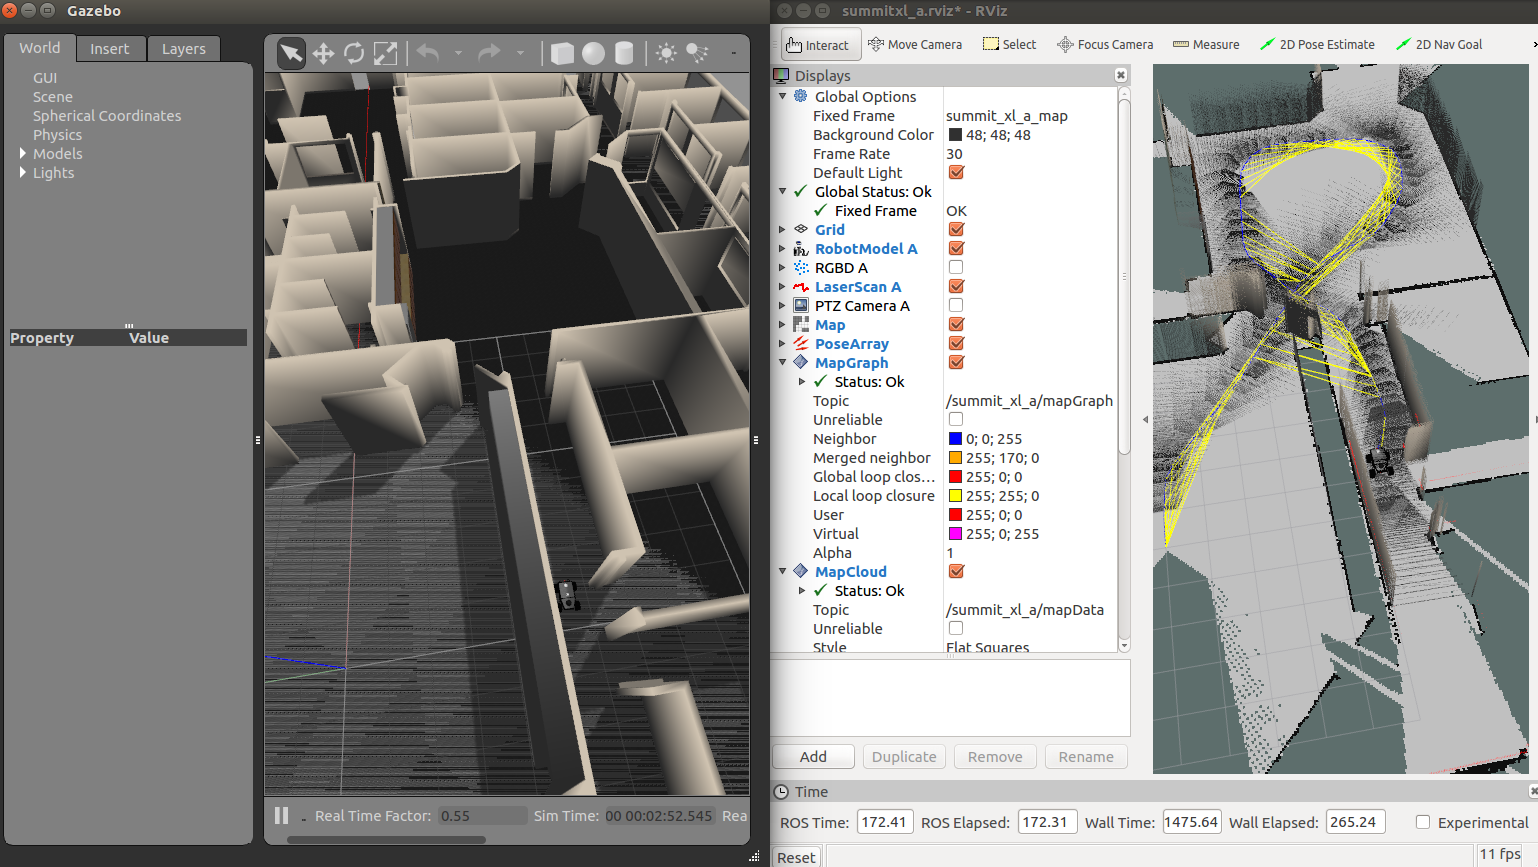This screenshot has height=867, width=1538.
Task: Pause the Gazebo simulation
Action: [282, 816]
